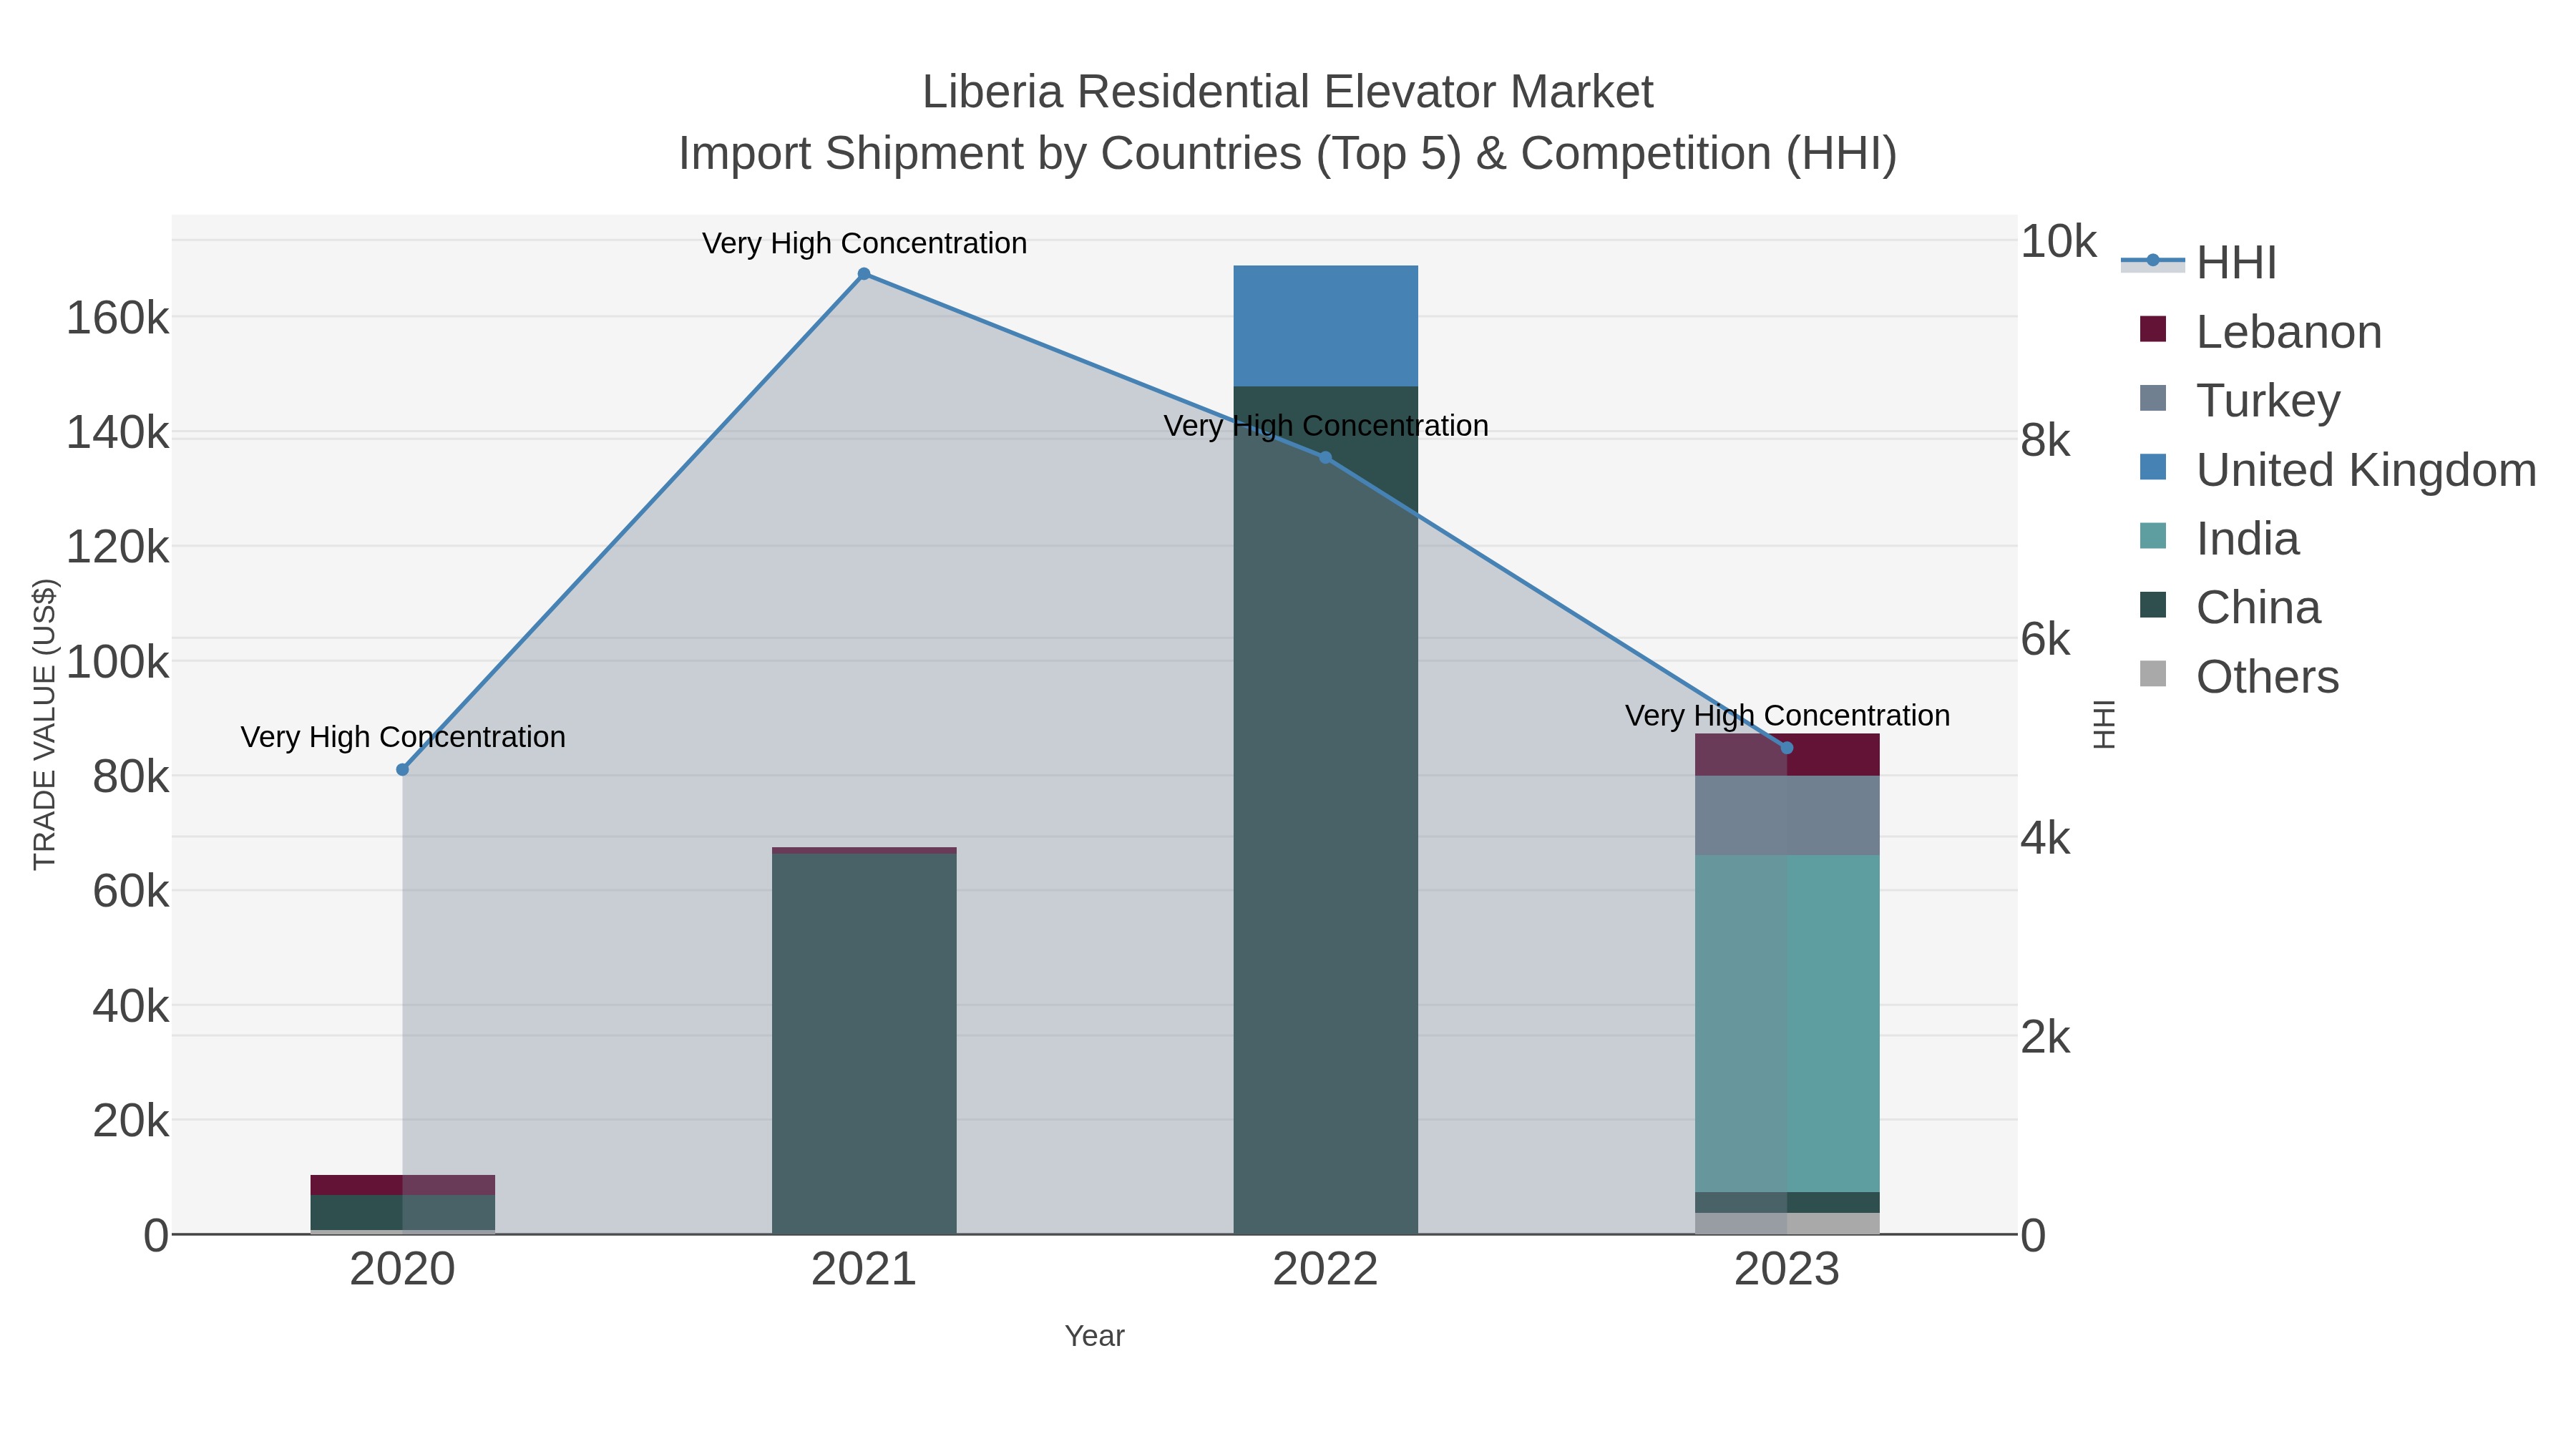The height and width of the screenshot is (1449, 2576).
Task: Click the 2023 x-axis label
Action: tap(1787, 1270)
